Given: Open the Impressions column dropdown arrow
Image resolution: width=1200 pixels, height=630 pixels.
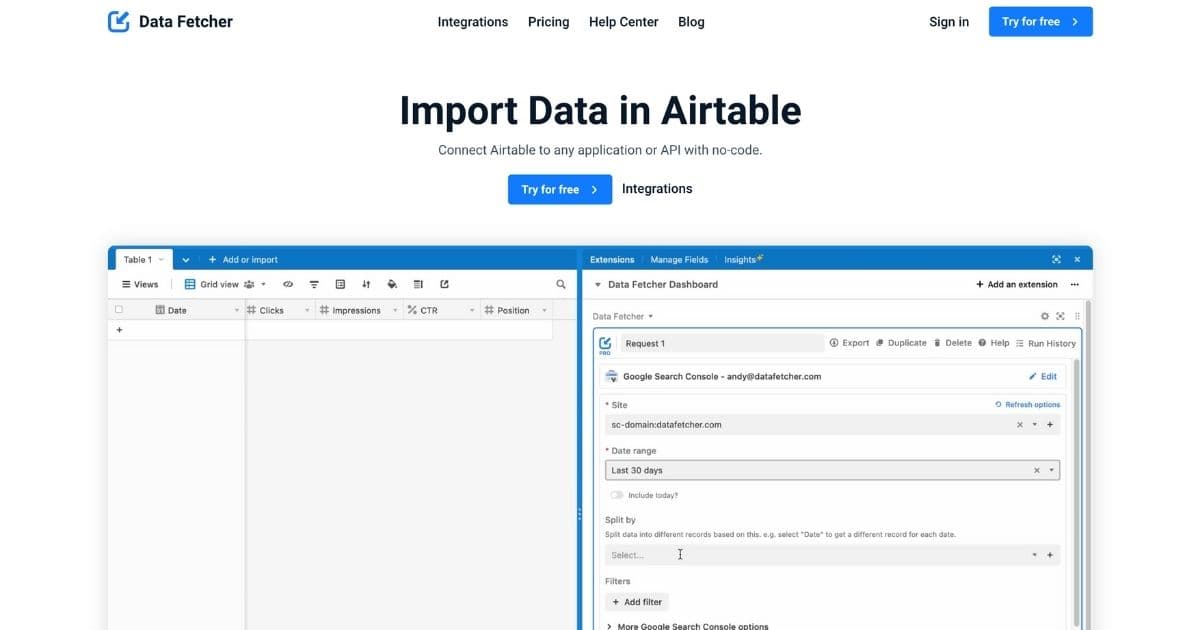Looking at the screenshot, I should (x=395, y=311).
